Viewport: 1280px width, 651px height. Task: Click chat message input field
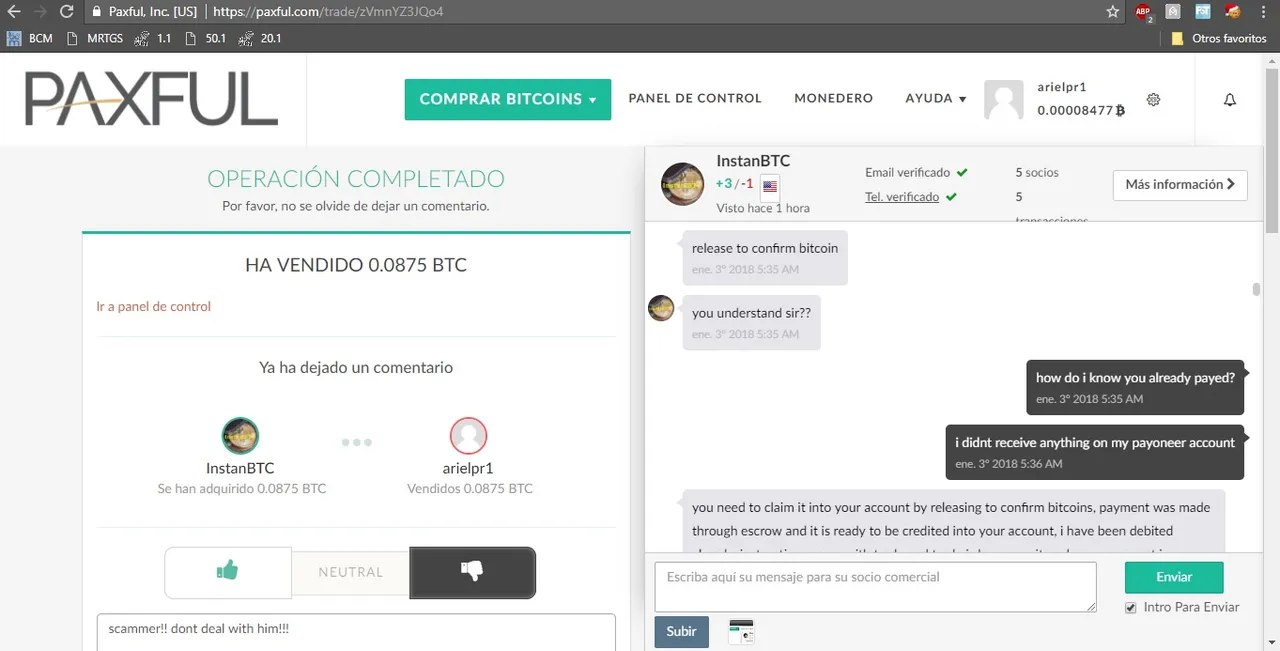[x=875, y=587]
